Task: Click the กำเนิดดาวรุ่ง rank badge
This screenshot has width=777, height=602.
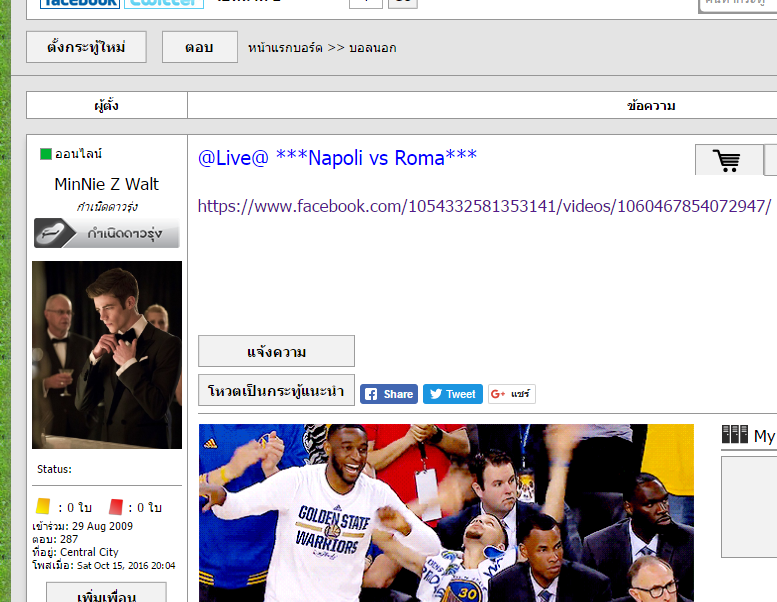Action: [x=107, y=233]
